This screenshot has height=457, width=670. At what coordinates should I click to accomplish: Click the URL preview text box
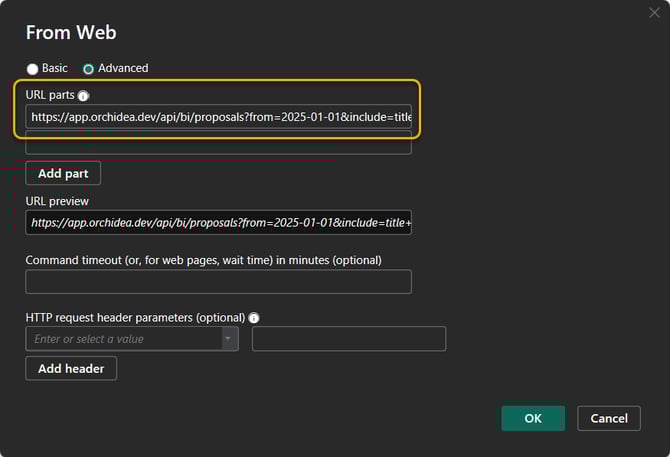[218, 222]
